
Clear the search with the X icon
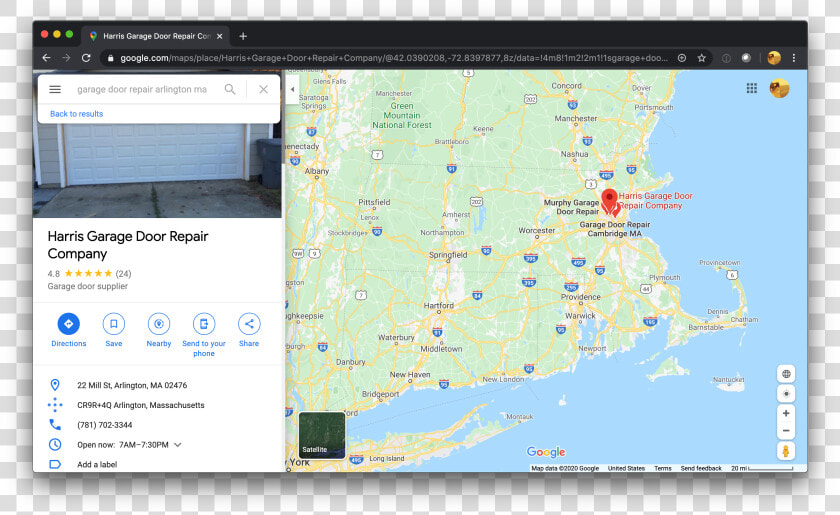tap(264, 89)
